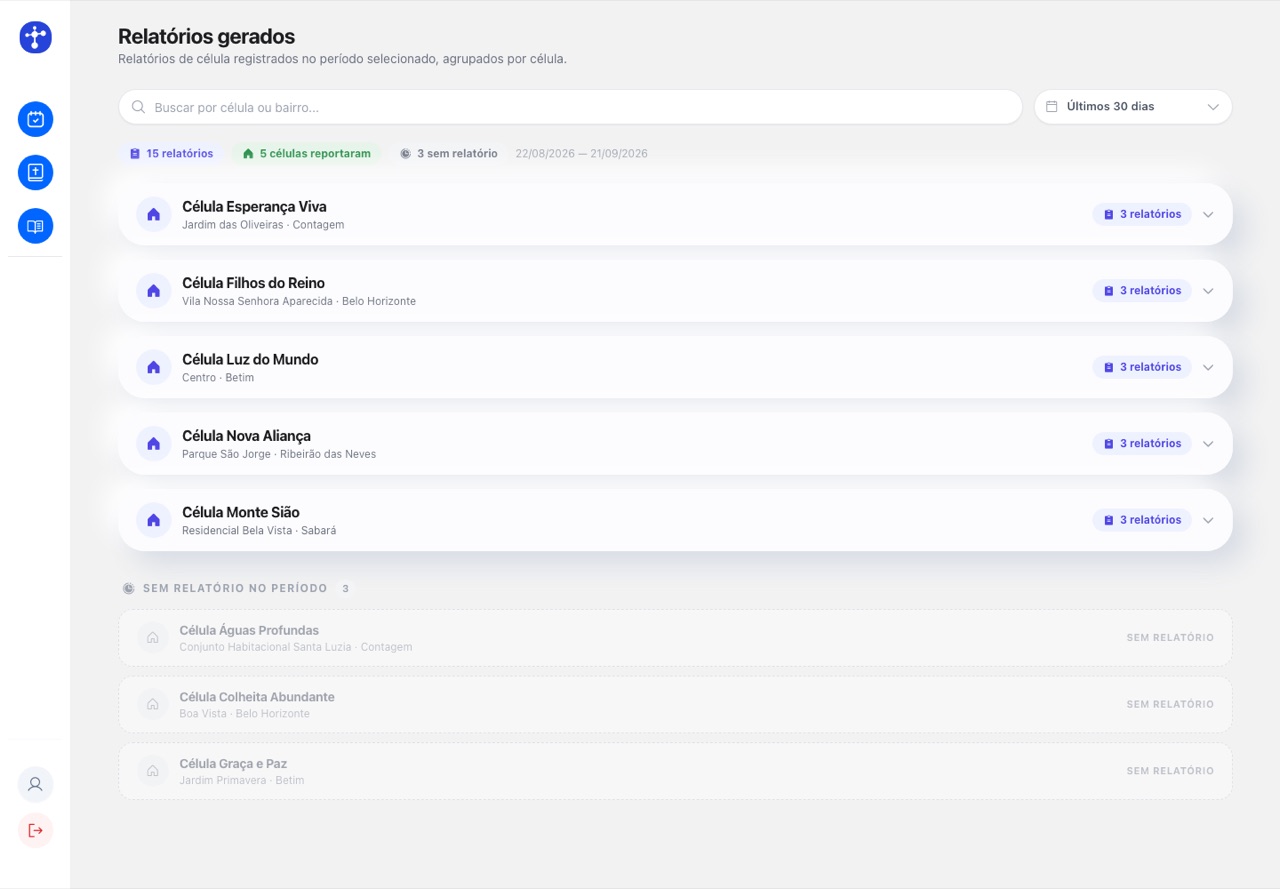
Task: Open the Bible book sidebar icon
Action: (35, 173)
